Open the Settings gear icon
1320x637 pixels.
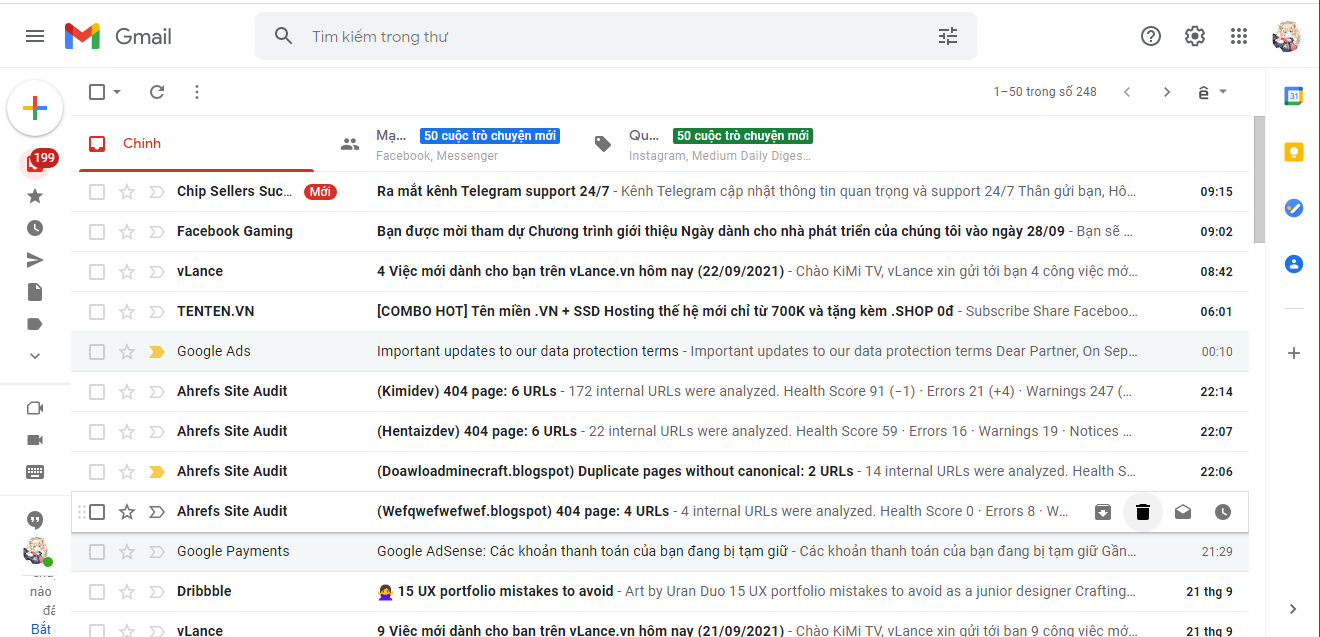(x=1195, y=36)
